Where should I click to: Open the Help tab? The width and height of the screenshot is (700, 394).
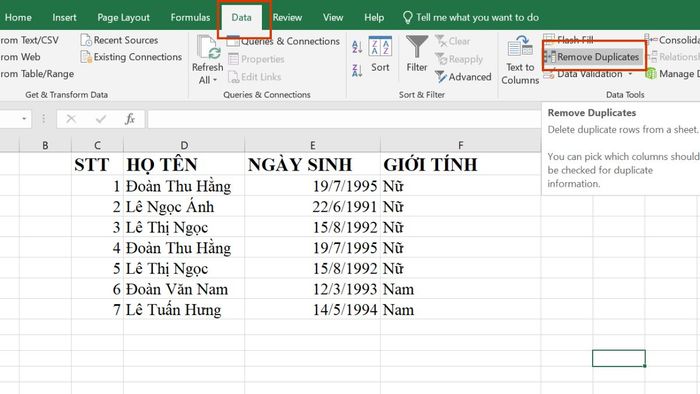pos(374,17)
